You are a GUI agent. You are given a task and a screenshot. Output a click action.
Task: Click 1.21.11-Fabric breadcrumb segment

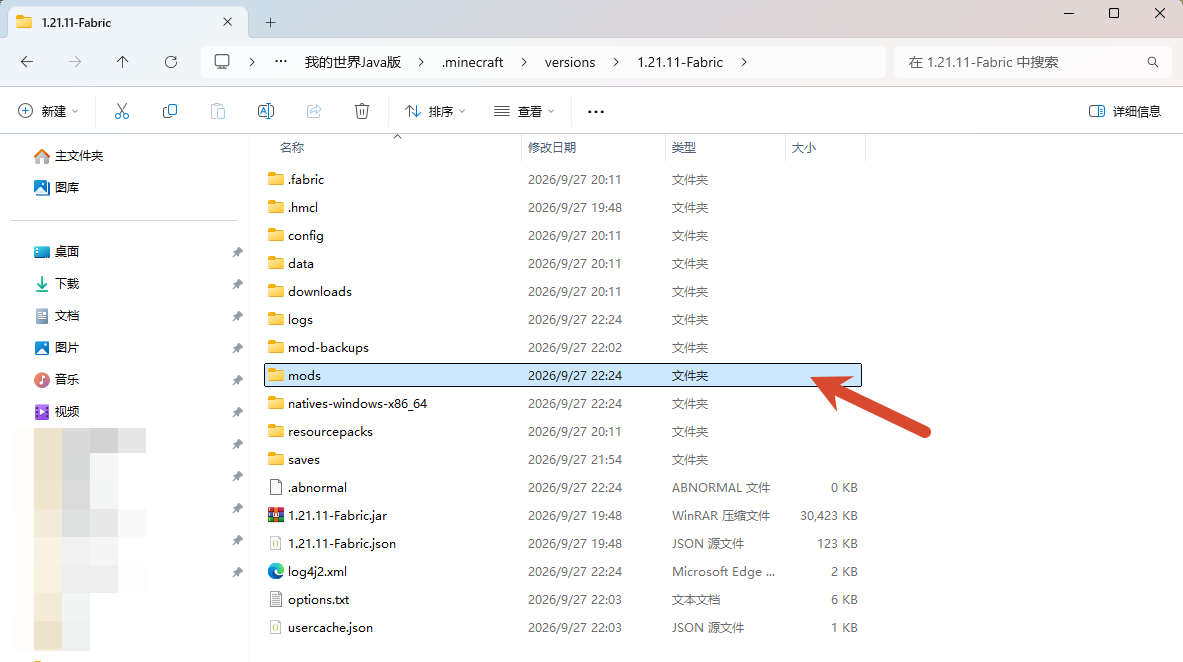pyautogui.click(x=680, y=62)
